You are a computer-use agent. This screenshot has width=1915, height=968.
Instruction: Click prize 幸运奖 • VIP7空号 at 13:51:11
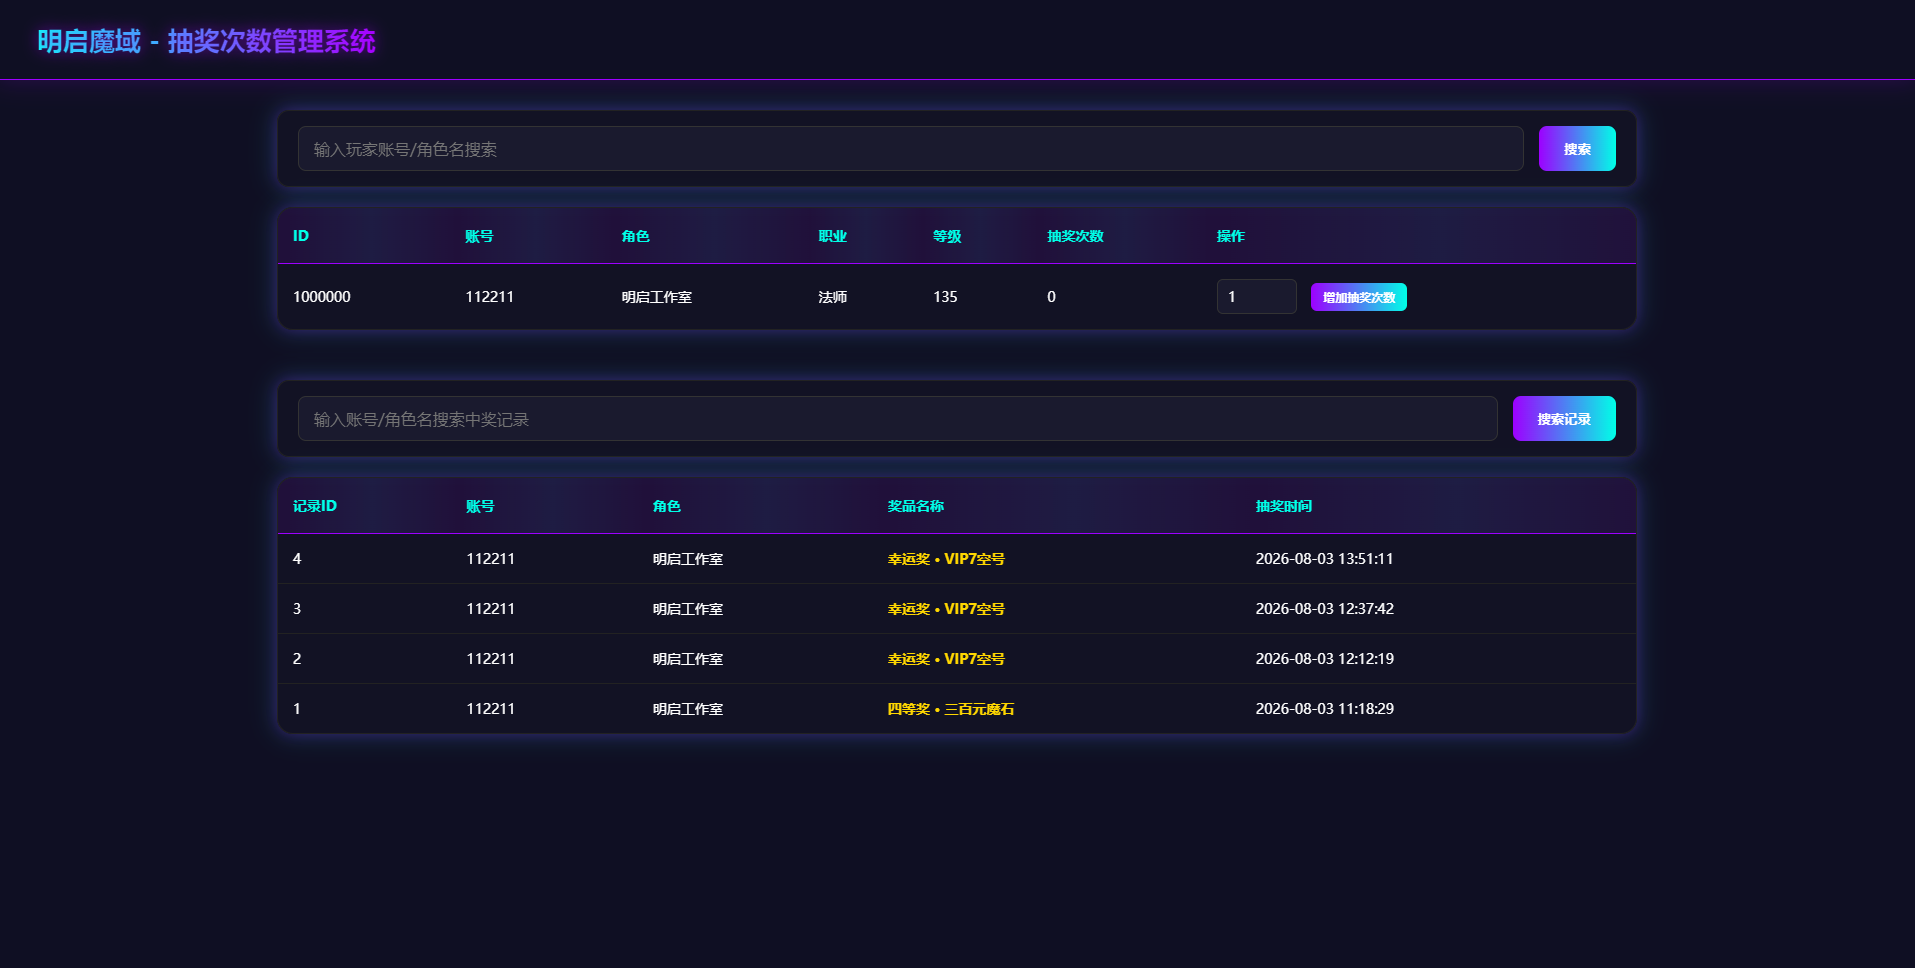pos(946,559)
